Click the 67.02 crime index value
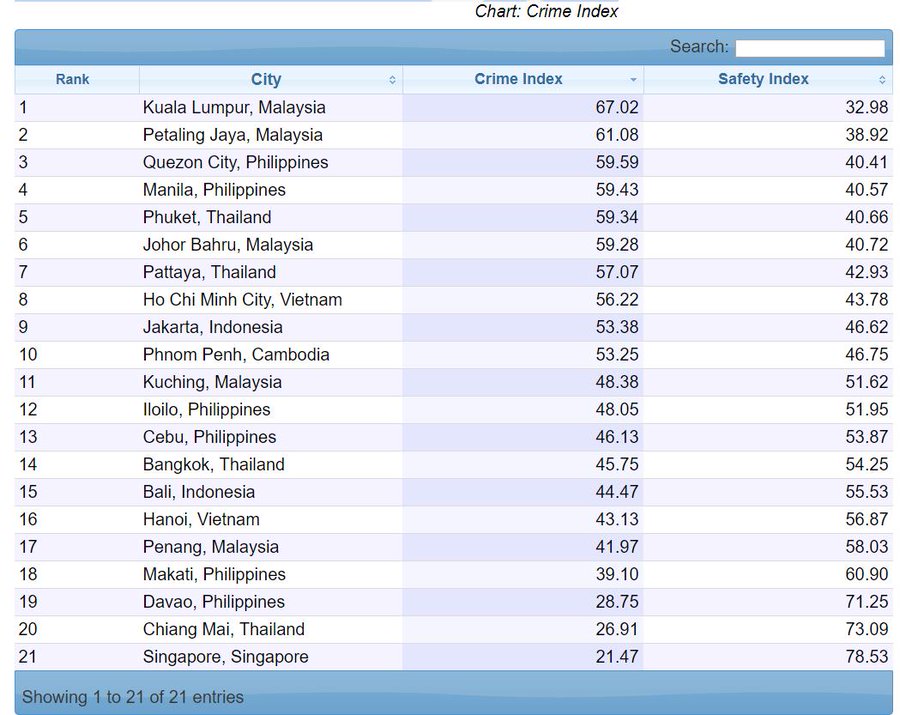This screenshot has height=715, width=900. point(617,108)
